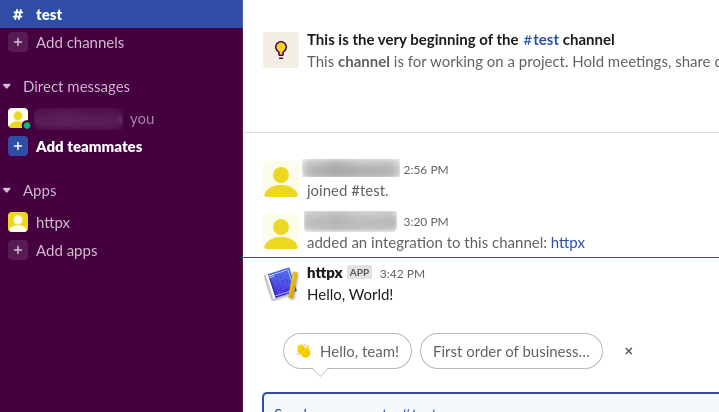Click the httpx sender name in message
Image resolution: width=719 pixels, height=412 pixels.
click(324, 273)
